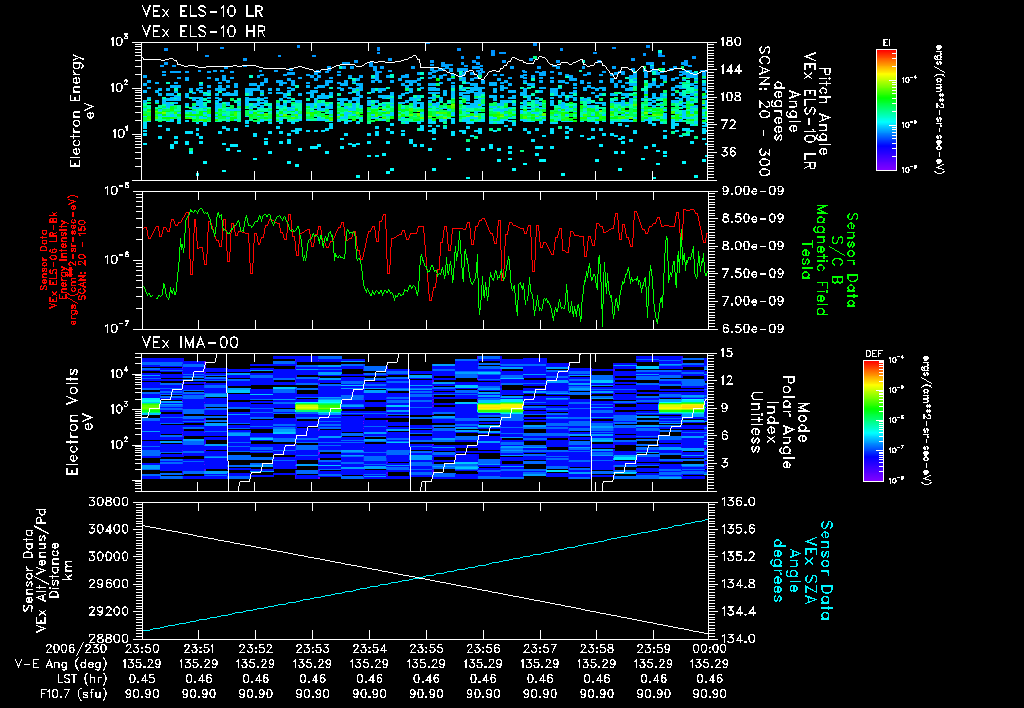The image size is (1024, 708).
Task: Click the 23:58 time axis label
Action: pos(596,649)
